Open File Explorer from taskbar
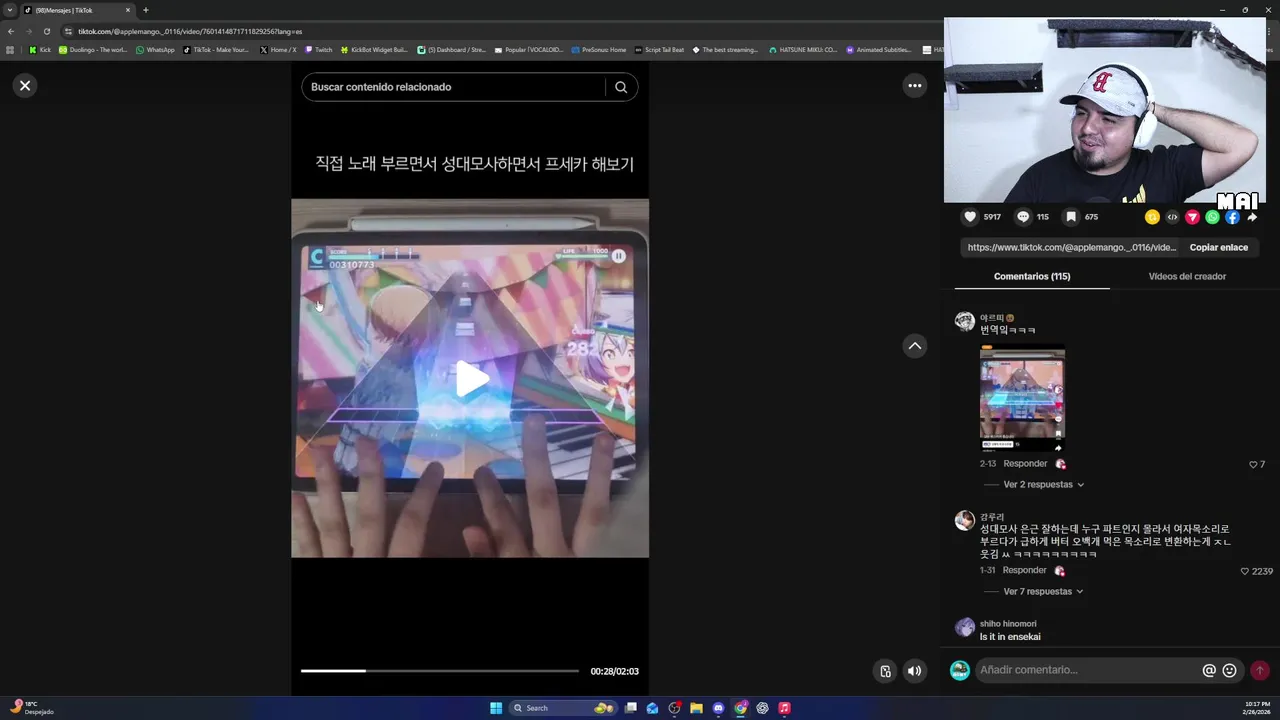The image size is (1280, 720). 696,708
